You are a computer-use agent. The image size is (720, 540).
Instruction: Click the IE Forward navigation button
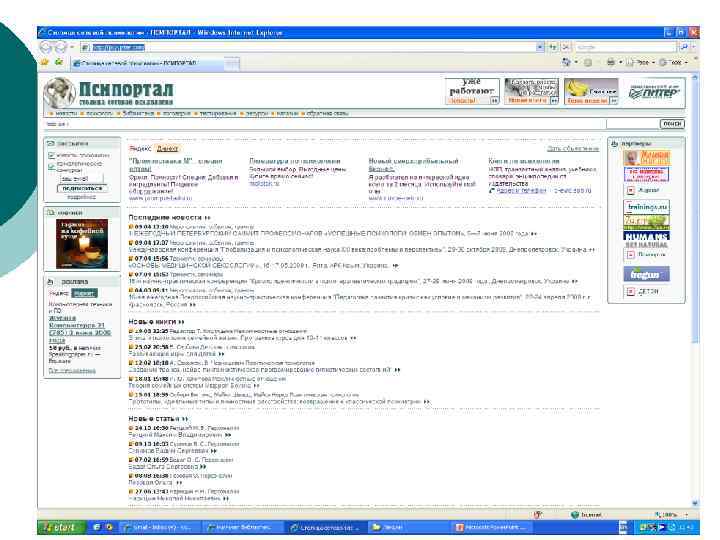pyautogui.click(x=61, y=47)
